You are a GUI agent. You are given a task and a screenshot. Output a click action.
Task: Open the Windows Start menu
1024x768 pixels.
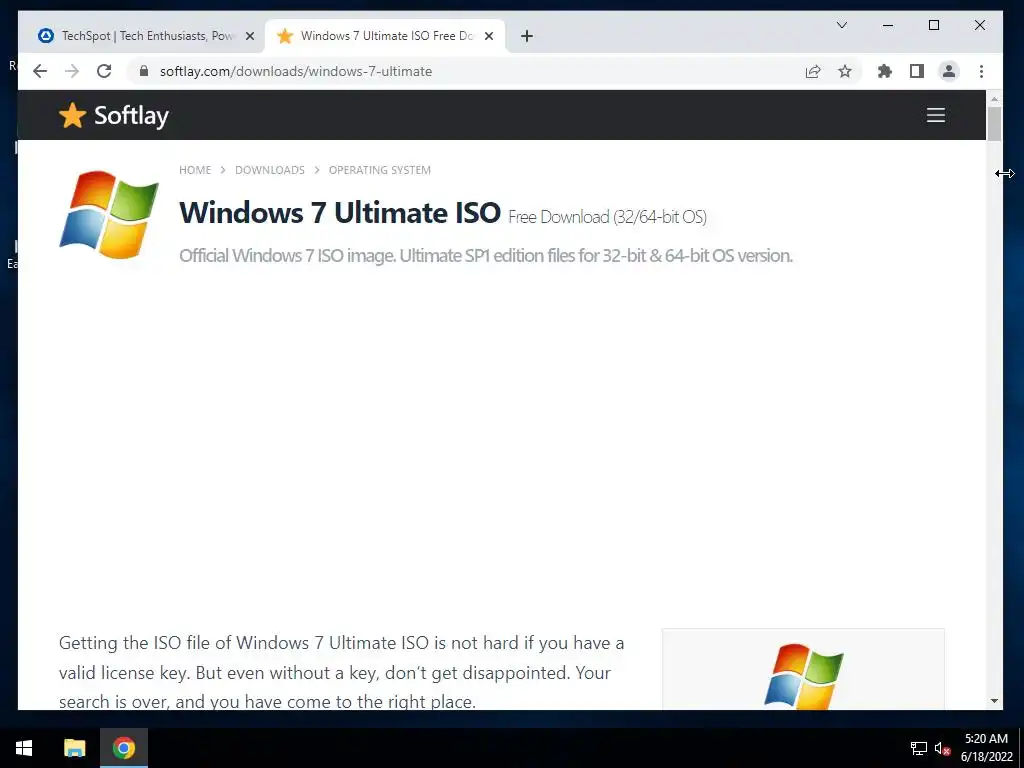pos(24,748)
